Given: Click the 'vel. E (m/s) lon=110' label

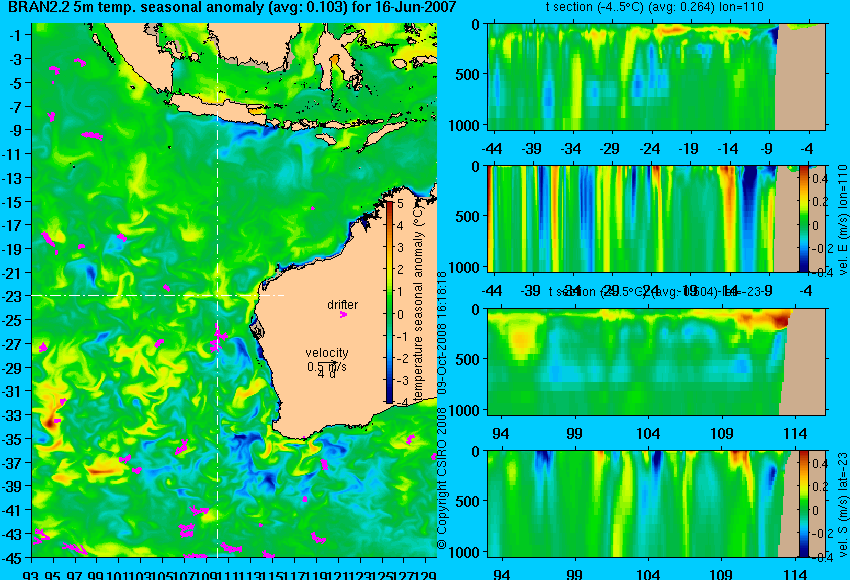Looking at the screenshot, I should click(842, 220).
